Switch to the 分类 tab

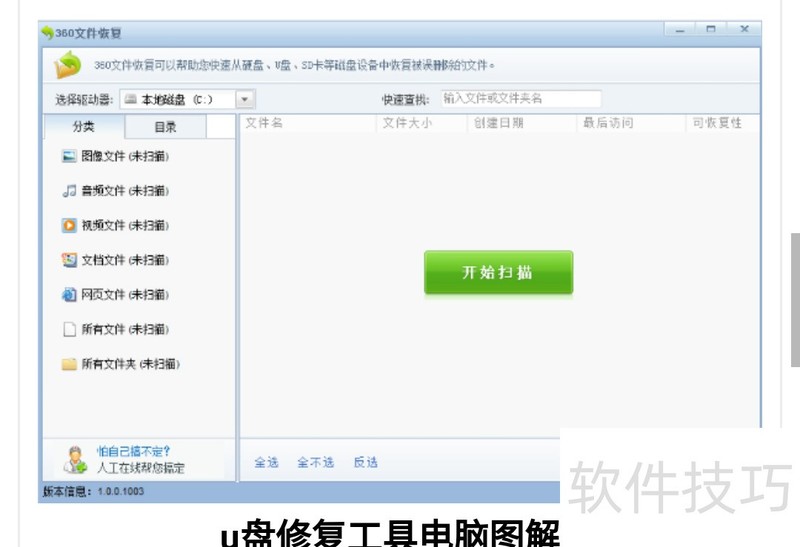pyautogui.click(x=84, y=127)
